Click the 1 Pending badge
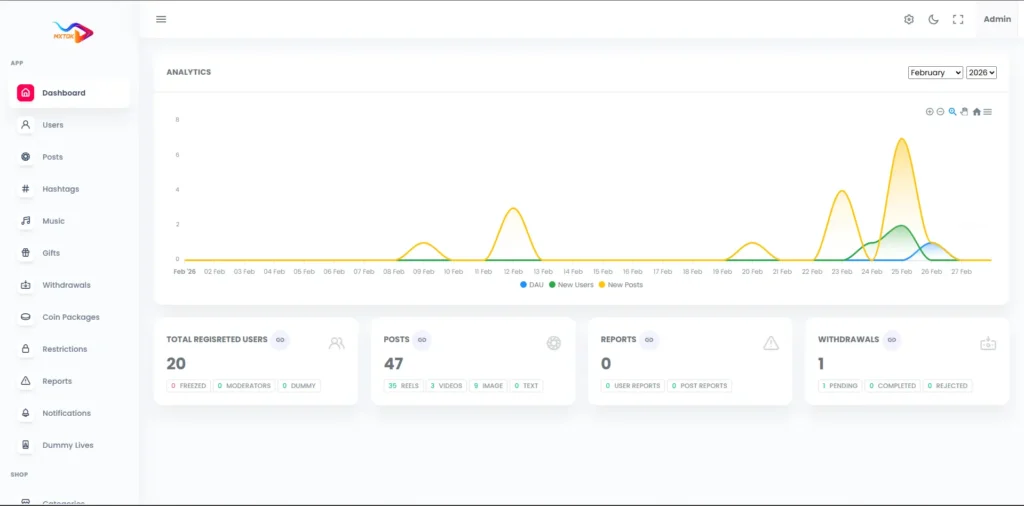The height and width of the screenshot is (506, 1024). [840, 386]
